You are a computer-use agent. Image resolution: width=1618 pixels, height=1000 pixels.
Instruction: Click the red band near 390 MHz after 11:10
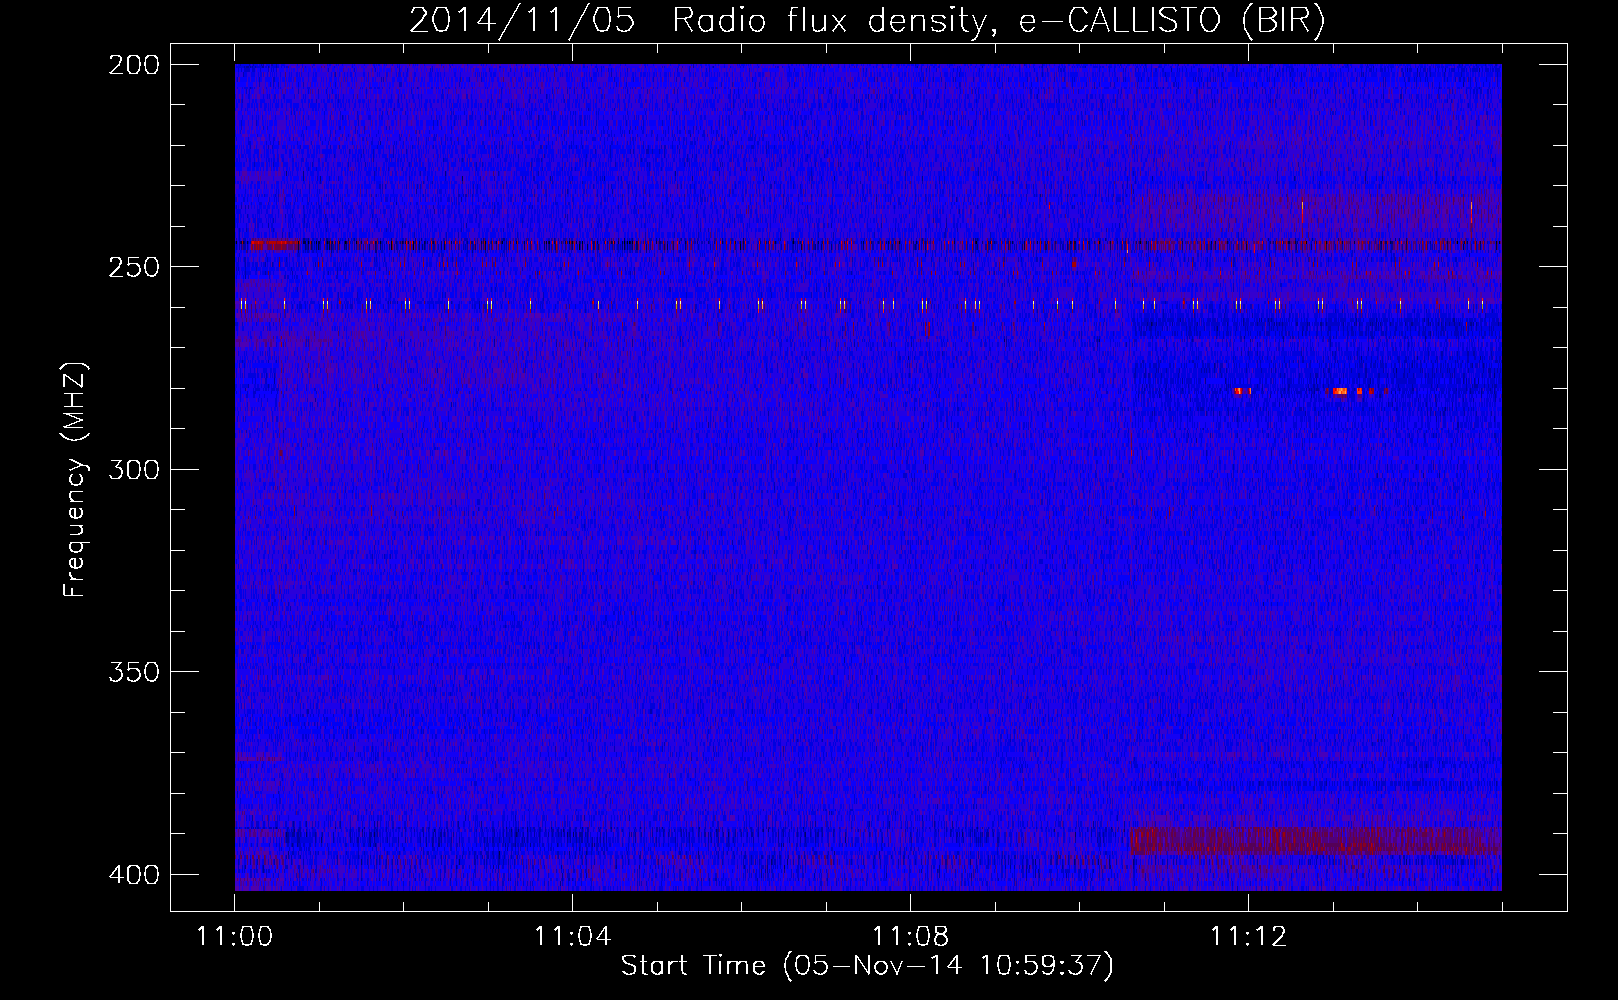tap(1316, 841)
